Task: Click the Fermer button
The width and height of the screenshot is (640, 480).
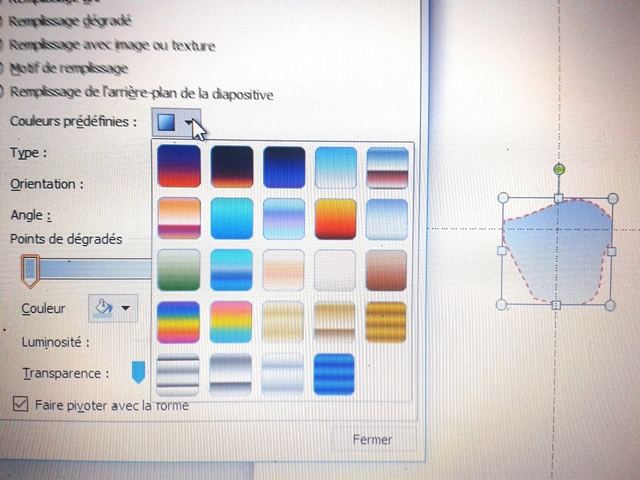Action: click(x=372, y=439)
